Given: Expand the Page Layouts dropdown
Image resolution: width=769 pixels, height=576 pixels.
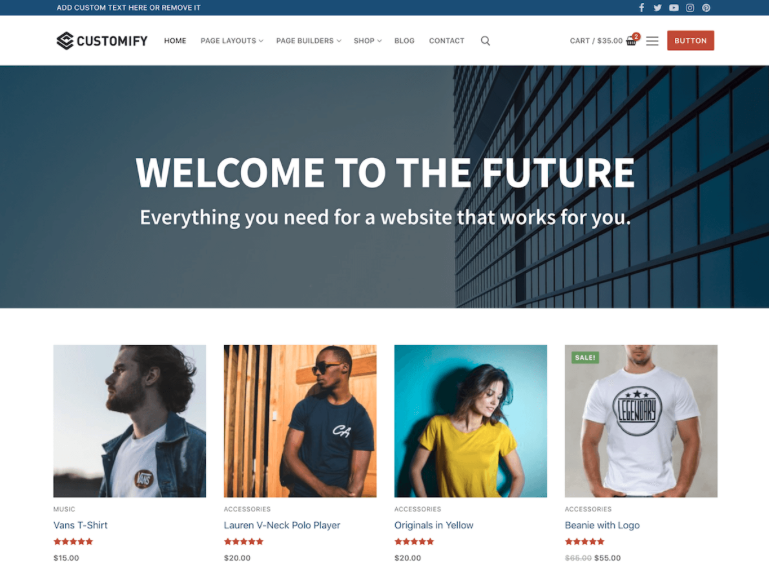Looking at the screenshot, I should pos(231,41).
